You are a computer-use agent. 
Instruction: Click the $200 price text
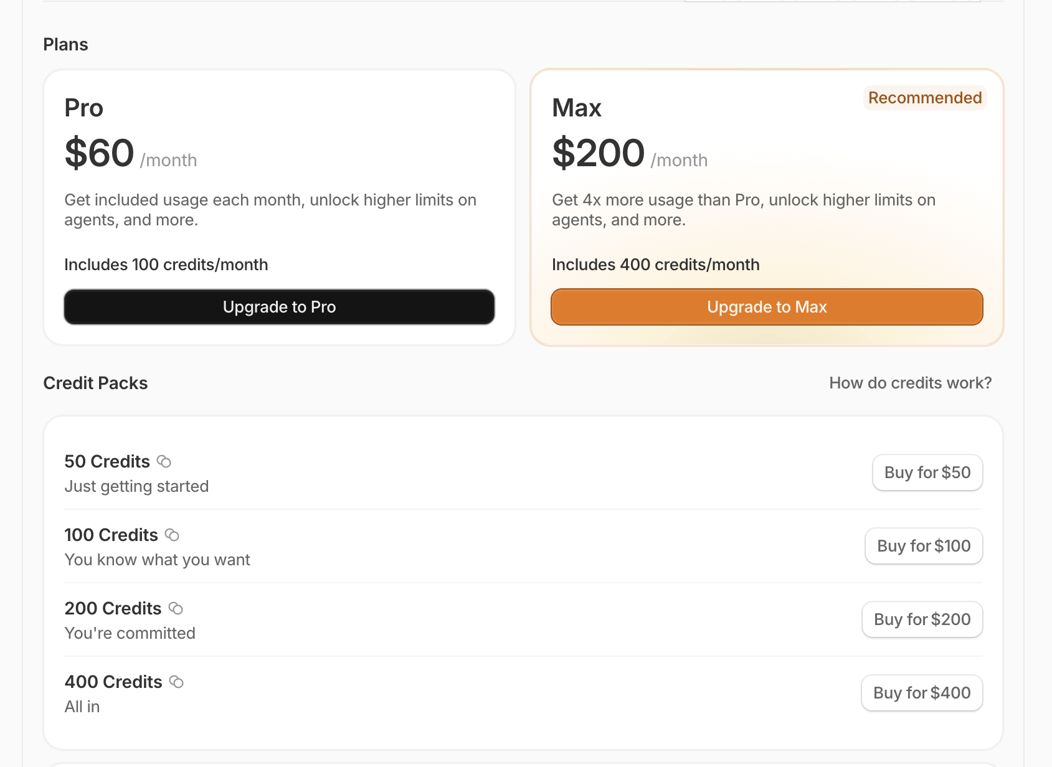pyautogui.click(x=598, y=153)
